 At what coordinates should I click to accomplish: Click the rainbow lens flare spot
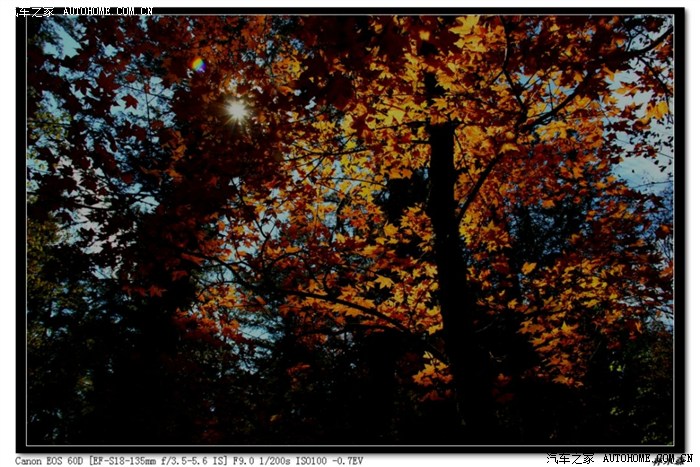(x=197, y=64)
